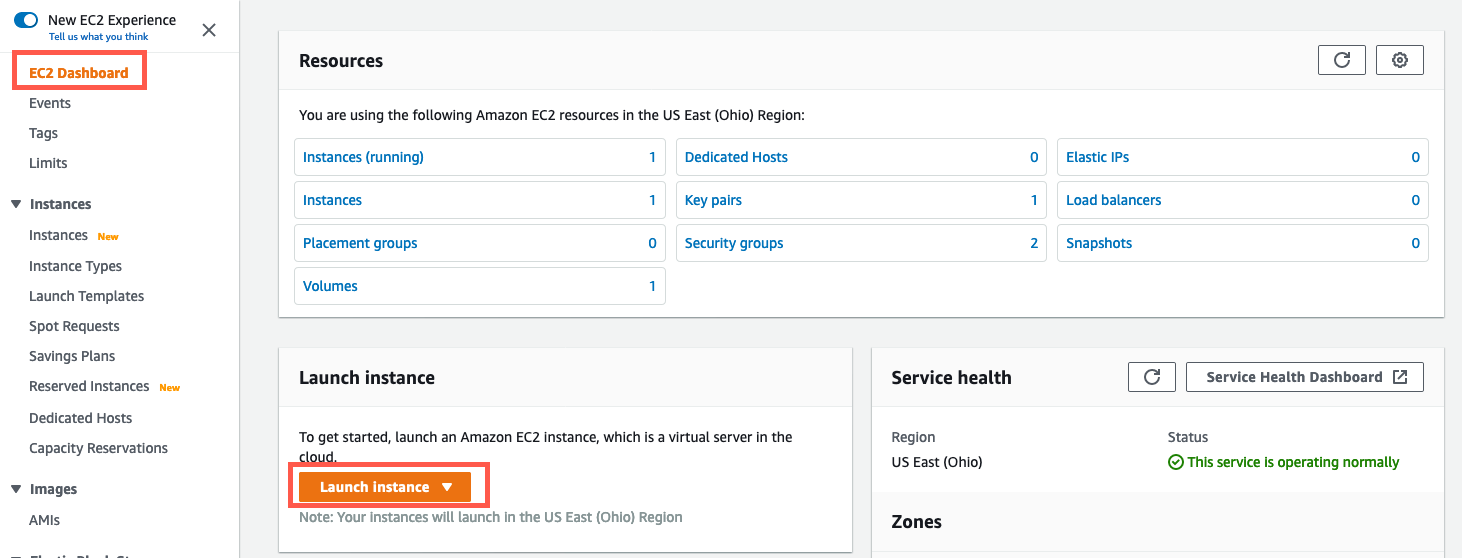This screenshot has width=1462, height=558.
Task: Open Key pairs resource link
Action: pos(713,200)
